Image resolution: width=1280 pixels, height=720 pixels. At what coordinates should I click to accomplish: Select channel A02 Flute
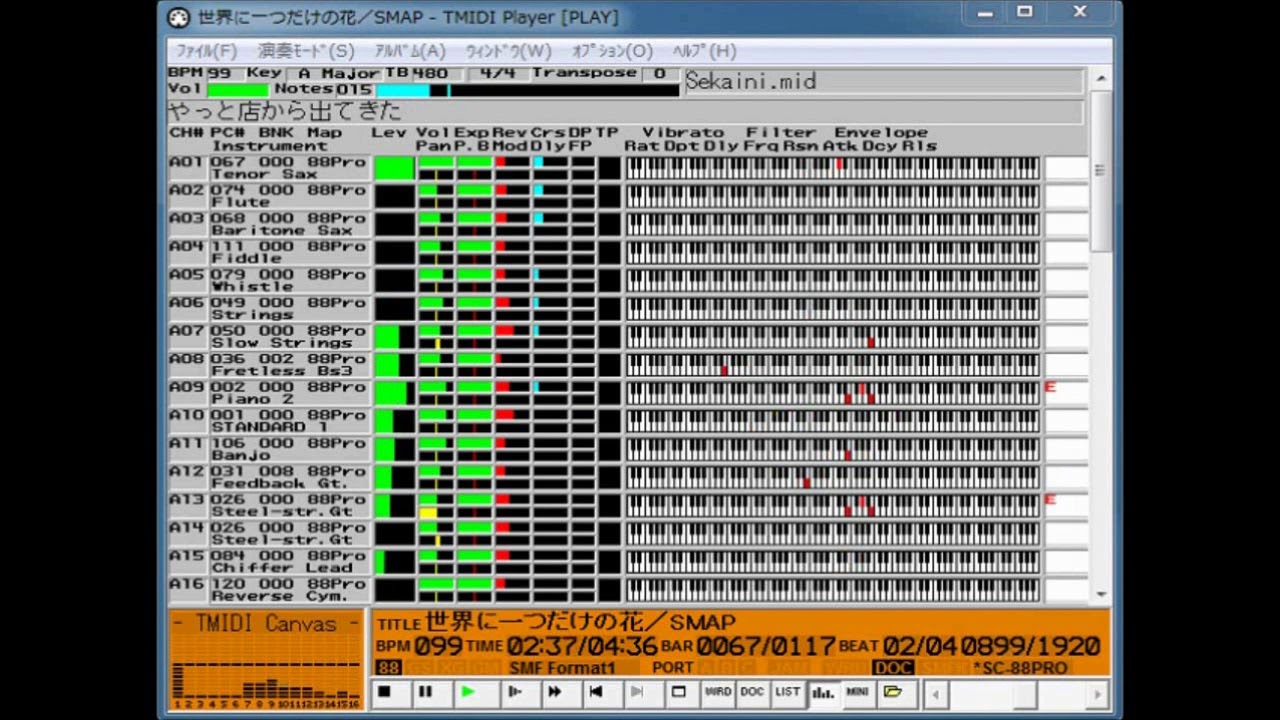[x=268, y=196]
